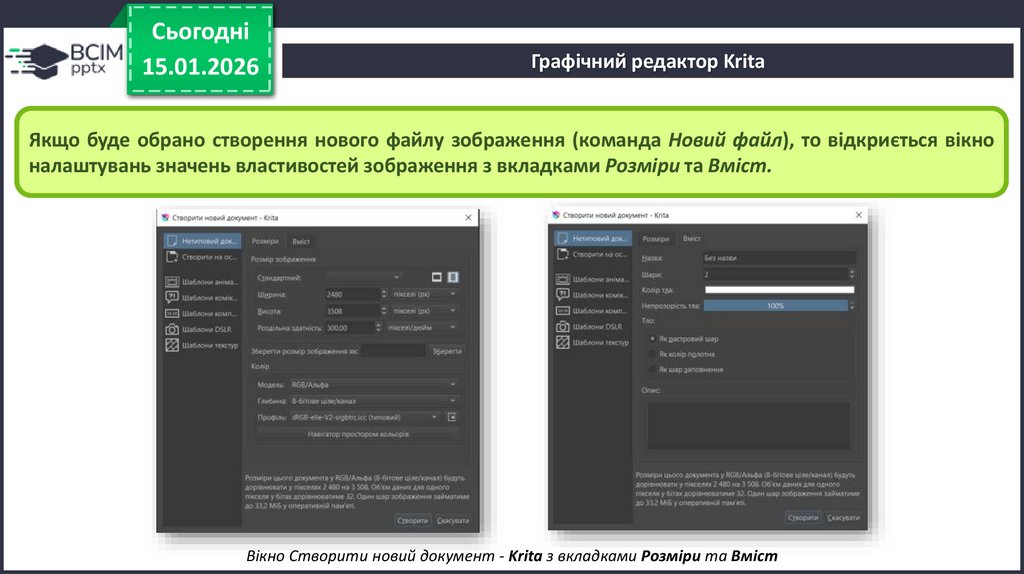Screen dimensions: 1024x574
Task: Open the Профіль dropdown with sRGB-elle-V2
Action: click(x=364, y=417)
